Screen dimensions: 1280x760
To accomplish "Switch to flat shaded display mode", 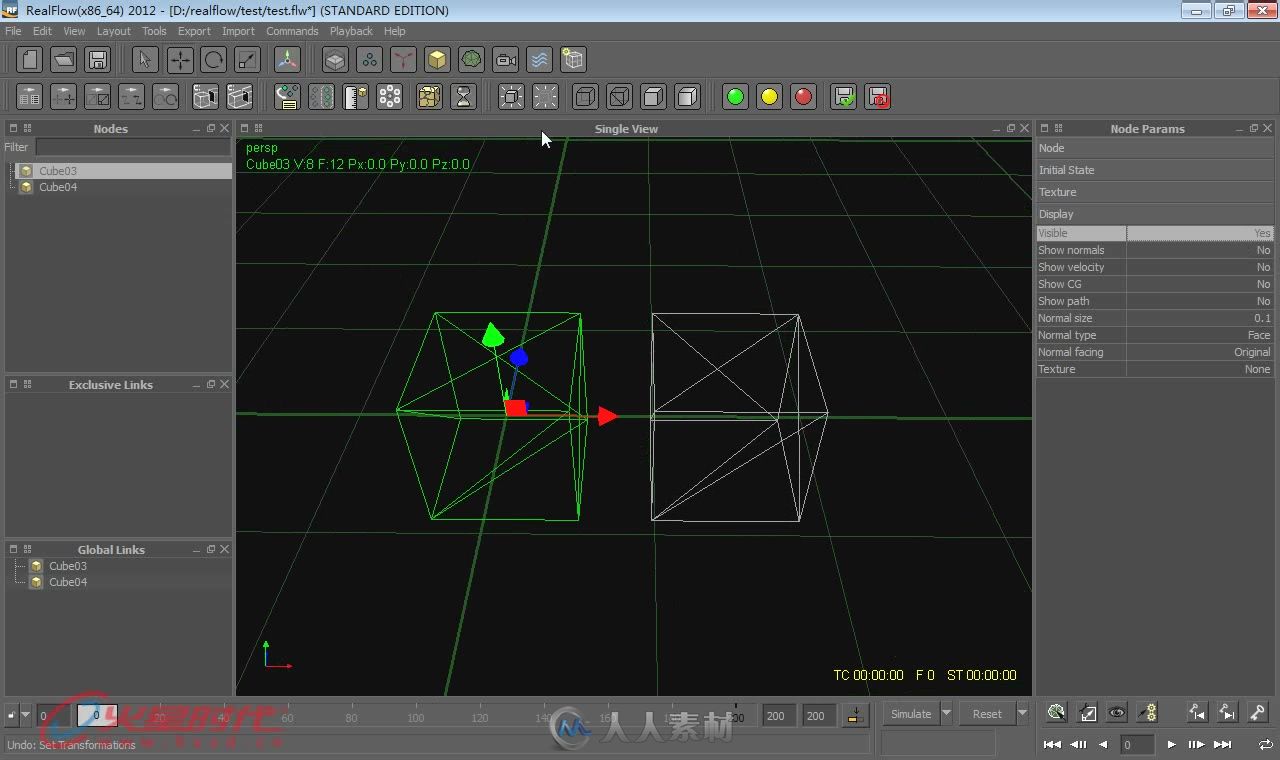I will [654, 97].
